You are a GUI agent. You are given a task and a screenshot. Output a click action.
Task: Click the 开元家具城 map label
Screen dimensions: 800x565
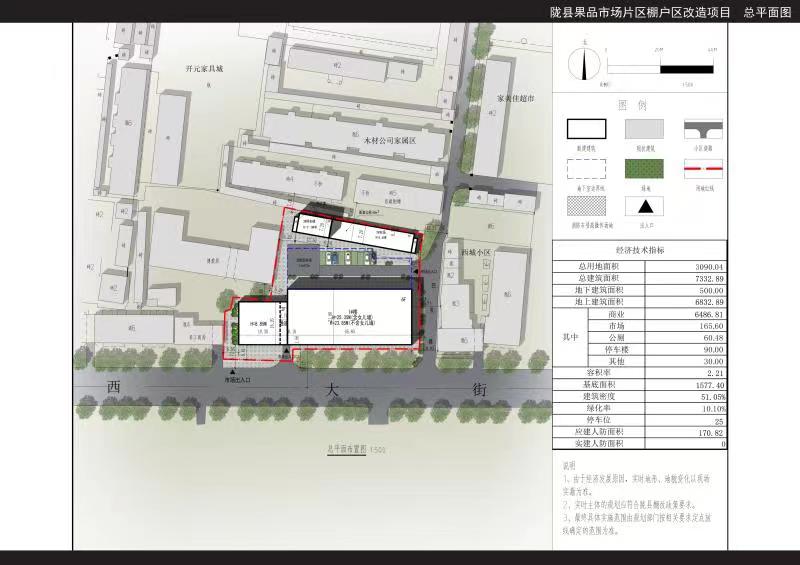point(204,69)
